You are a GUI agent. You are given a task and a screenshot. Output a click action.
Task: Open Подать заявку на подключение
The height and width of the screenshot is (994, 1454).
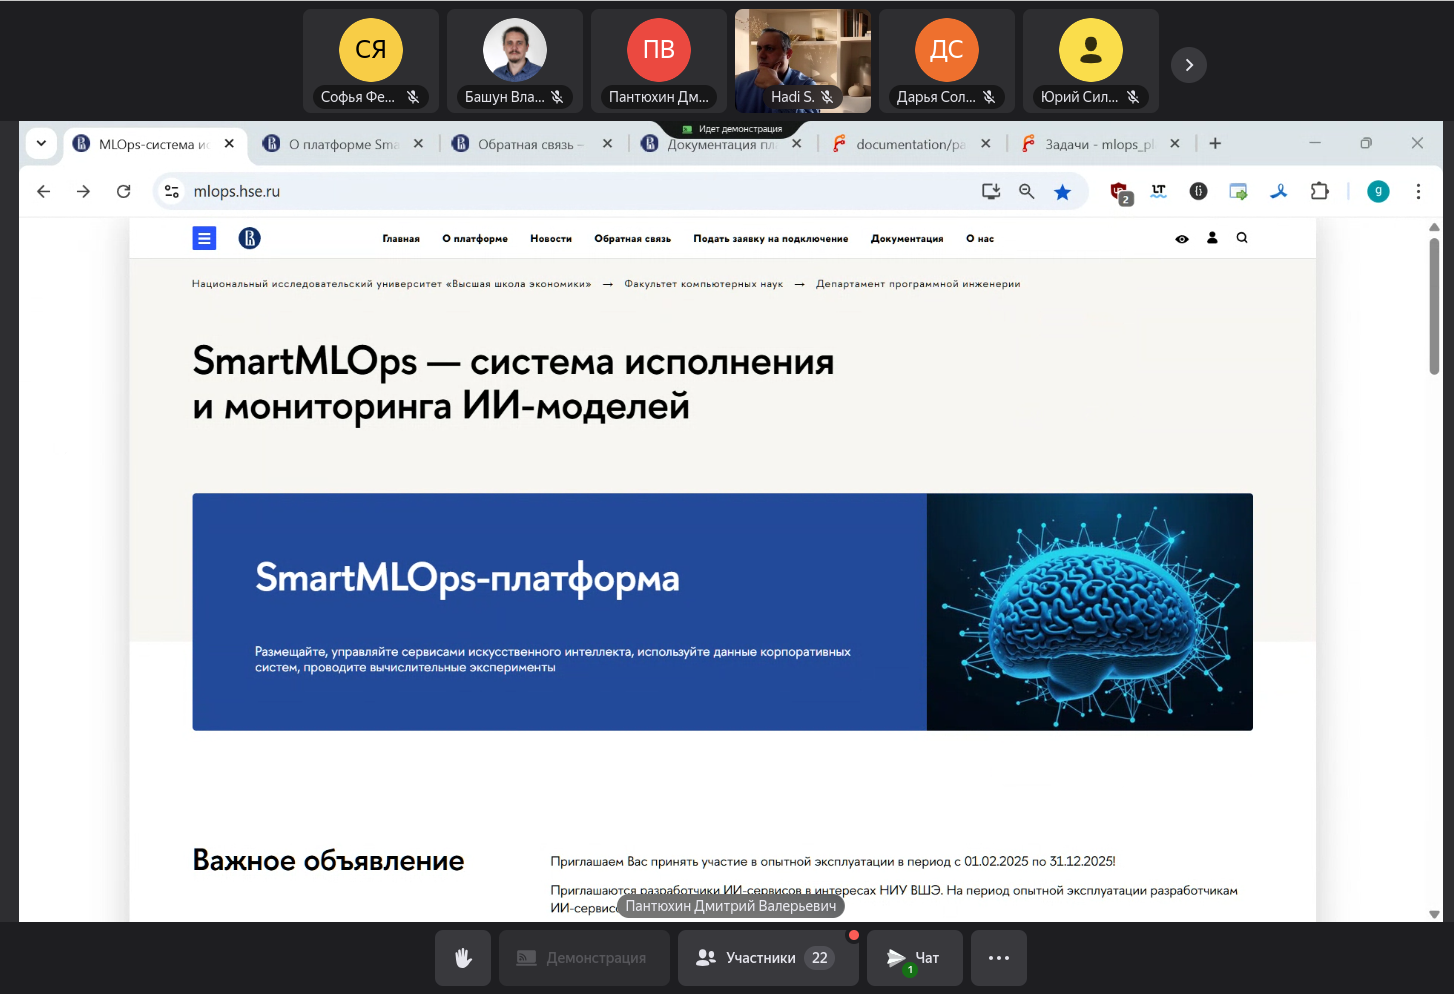(x=770, y=239)
